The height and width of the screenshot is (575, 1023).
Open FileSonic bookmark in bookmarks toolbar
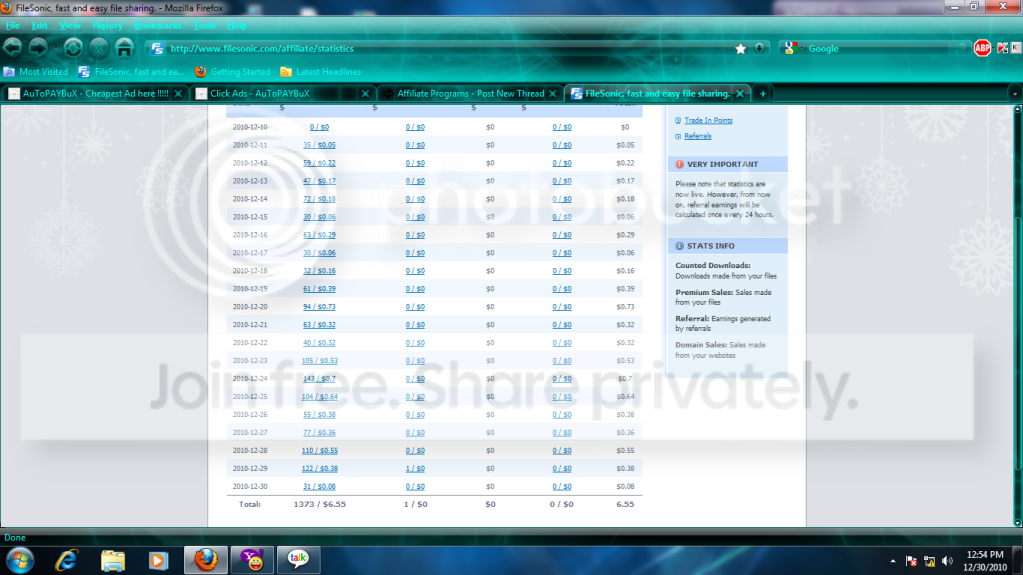pyautogui.click(x=131, y=72)
